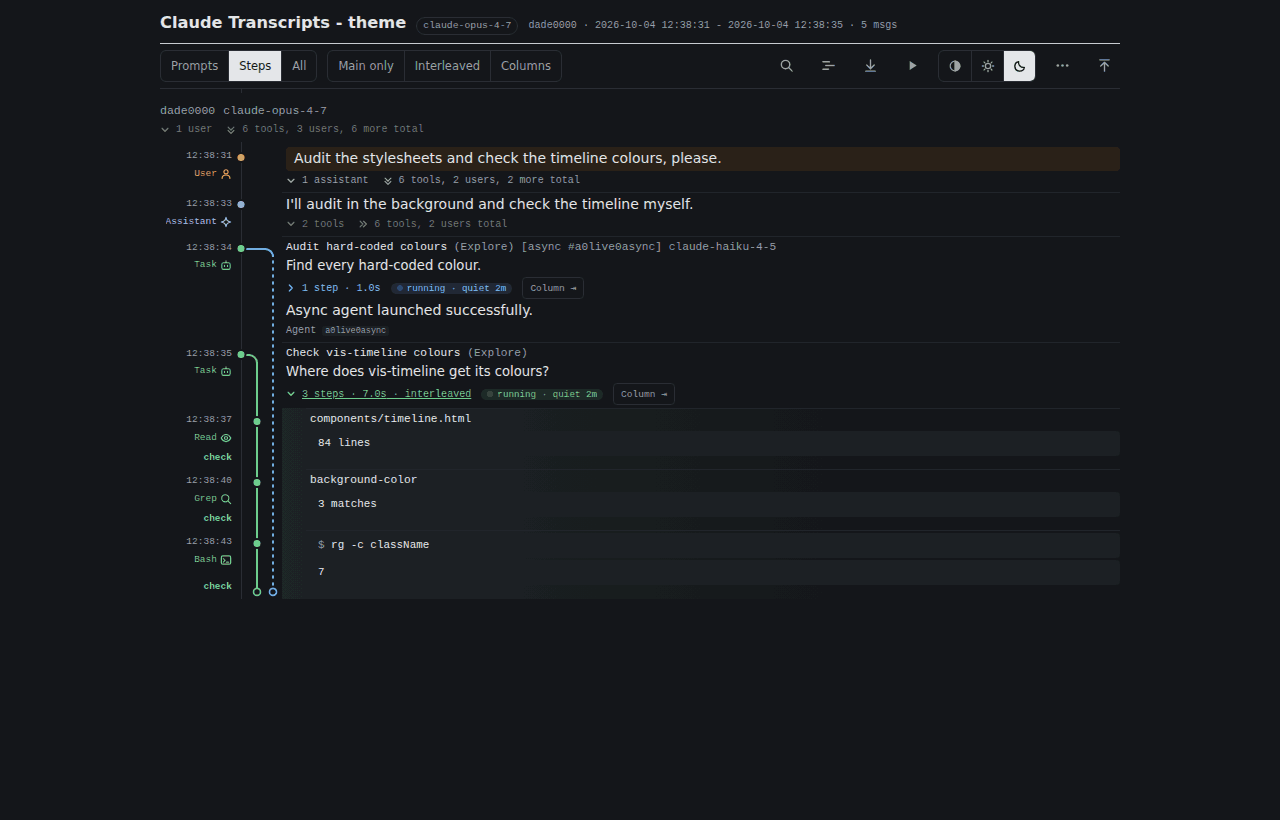Viewport: 1280px width, 820px height.
Task: Collapse the top '1 user' expander
Action: click(186, 129)
